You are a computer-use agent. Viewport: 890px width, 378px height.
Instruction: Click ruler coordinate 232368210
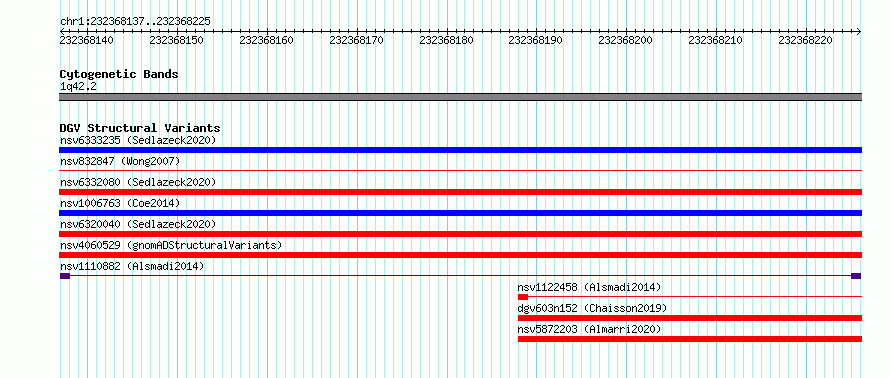716,40
